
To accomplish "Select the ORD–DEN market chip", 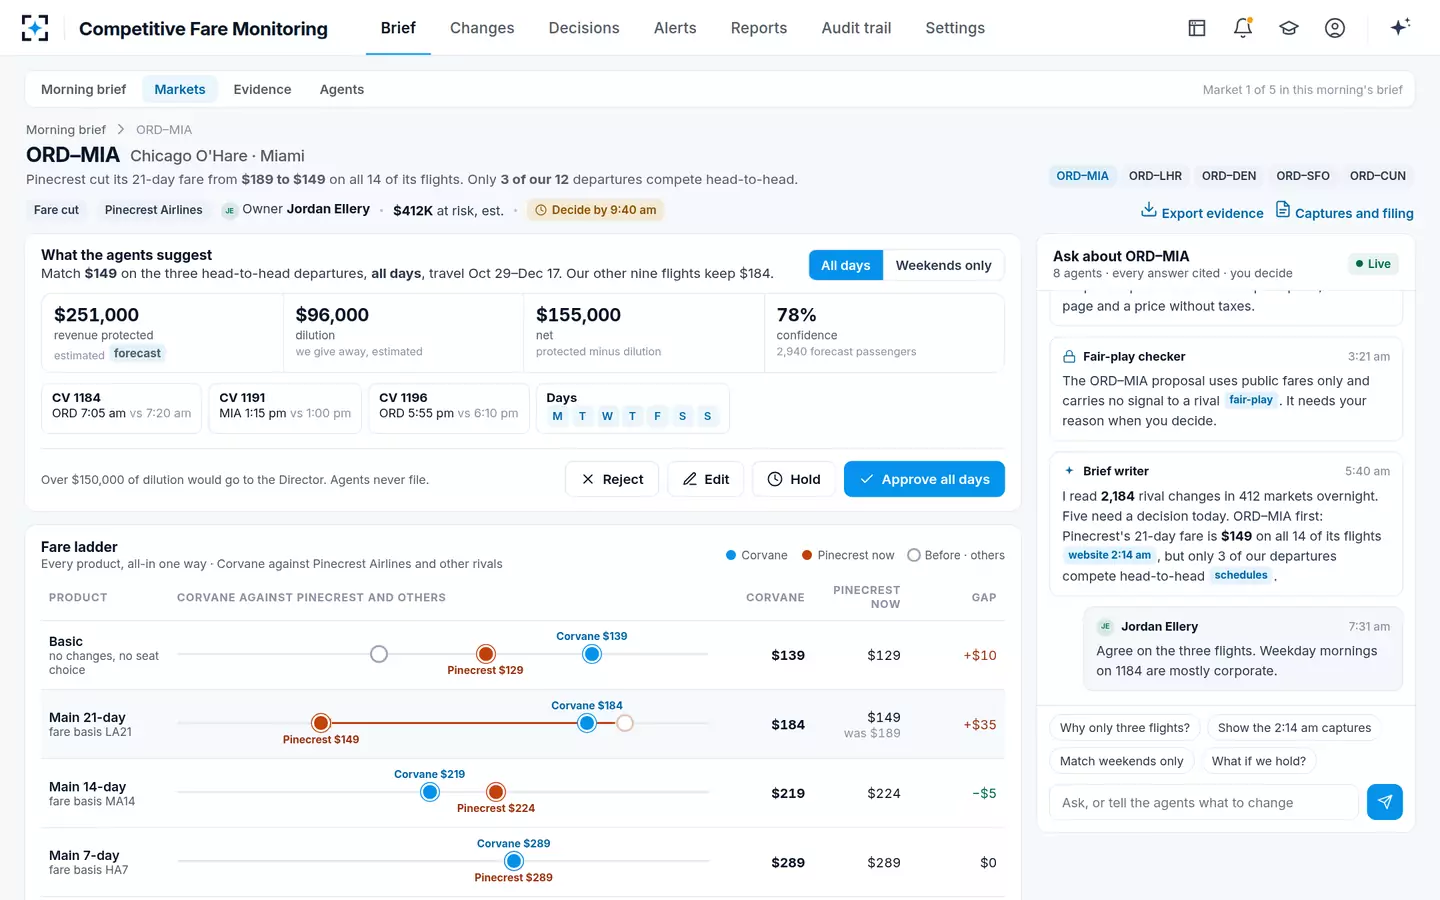I will pos(1229,176).
